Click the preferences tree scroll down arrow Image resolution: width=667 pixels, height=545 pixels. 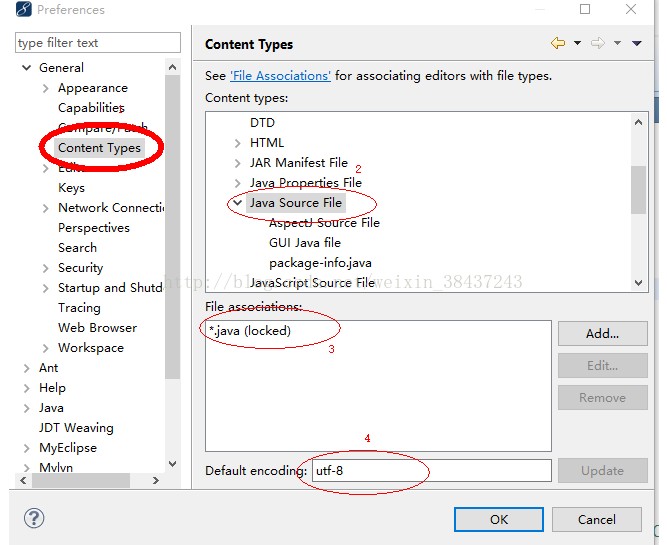[x=172, y=464]
